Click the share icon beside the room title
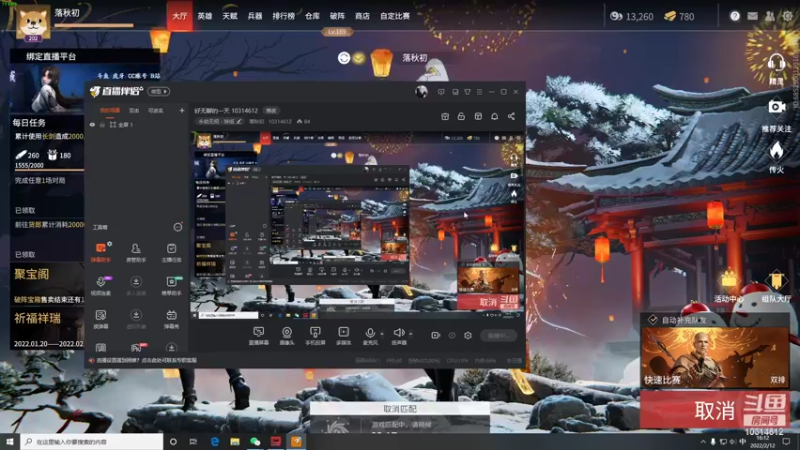The height and width of the screenshot is (450, 800). pos(511,116)
